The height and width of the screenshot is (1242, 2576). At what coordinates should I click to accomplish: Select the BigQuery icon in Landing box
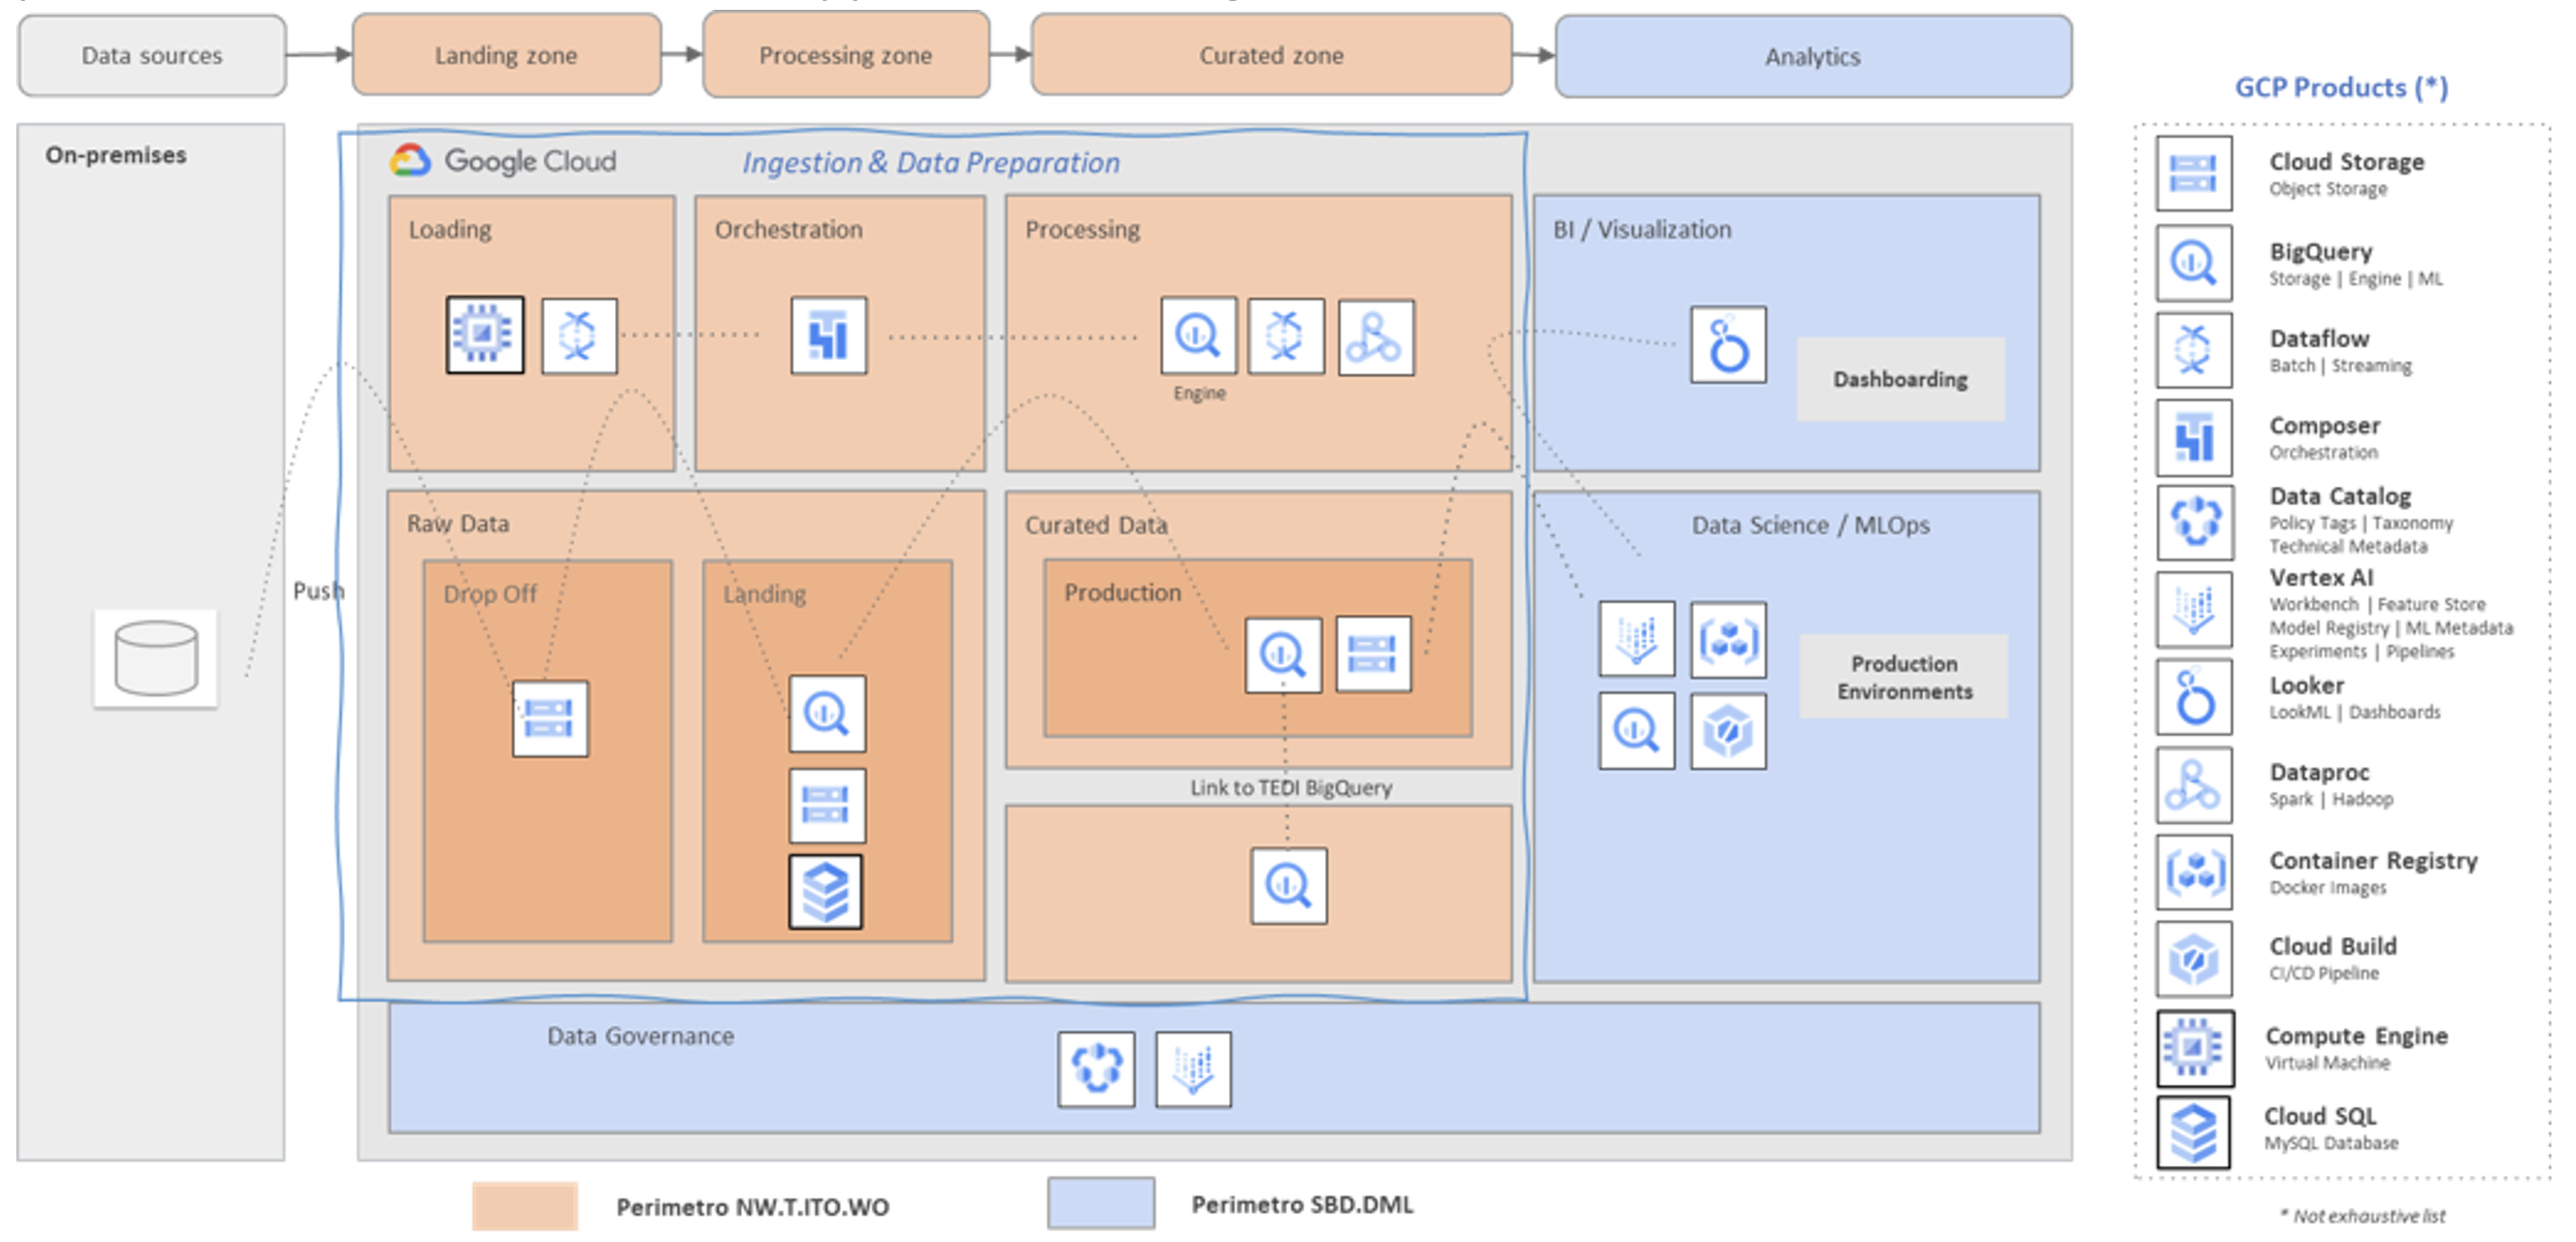tap(827, 714)
